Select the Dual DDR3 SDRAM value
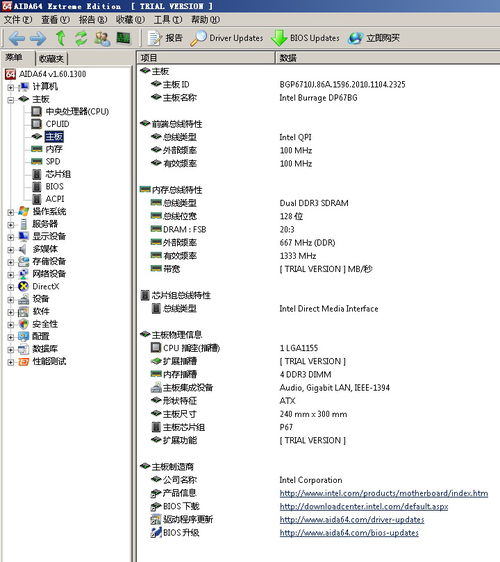The image size is (500, 562). click(314, 203)
